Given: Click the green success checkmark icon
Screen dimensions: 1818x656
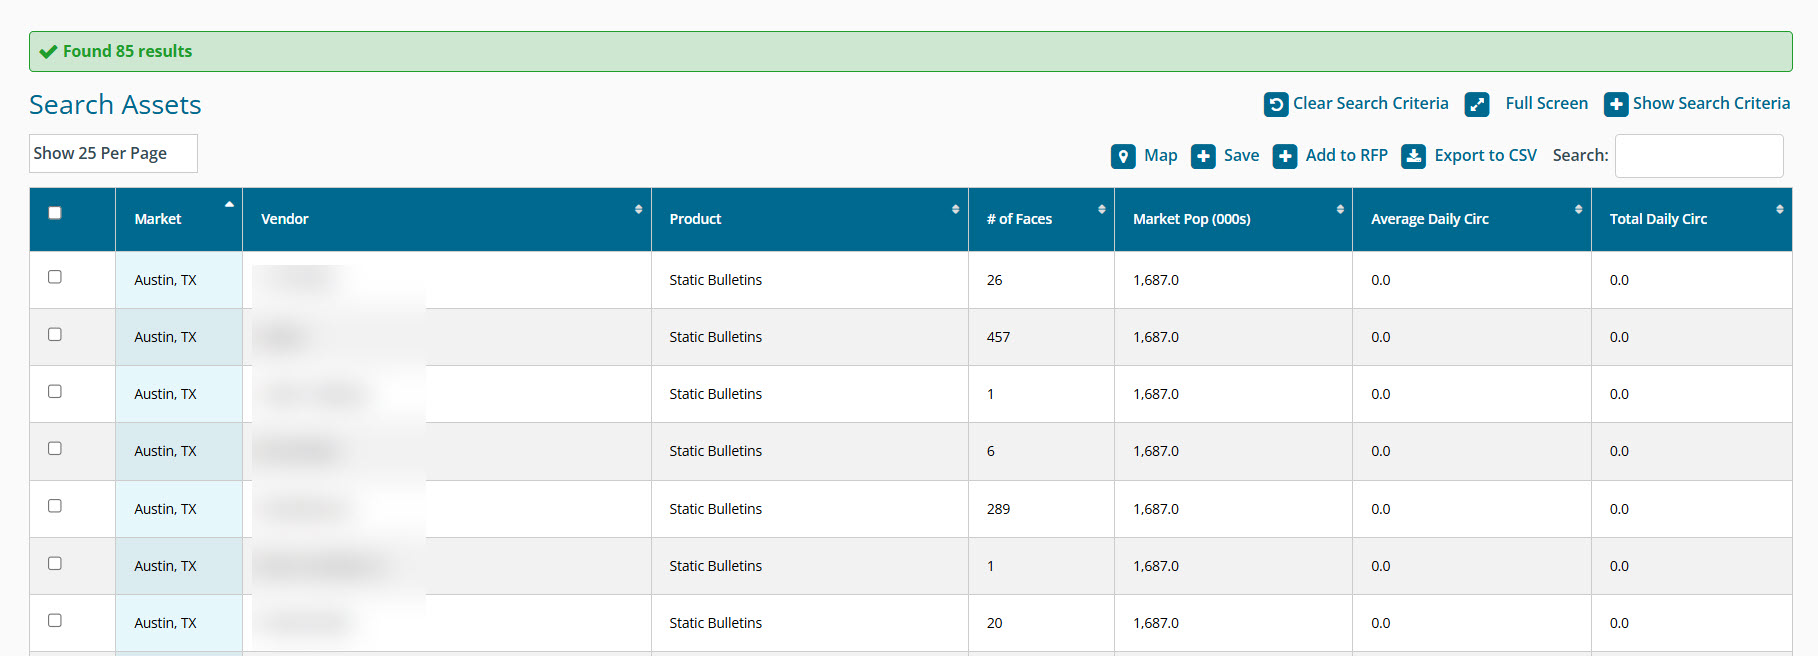Looking at the screenshot, I should [x=48, y=52].
